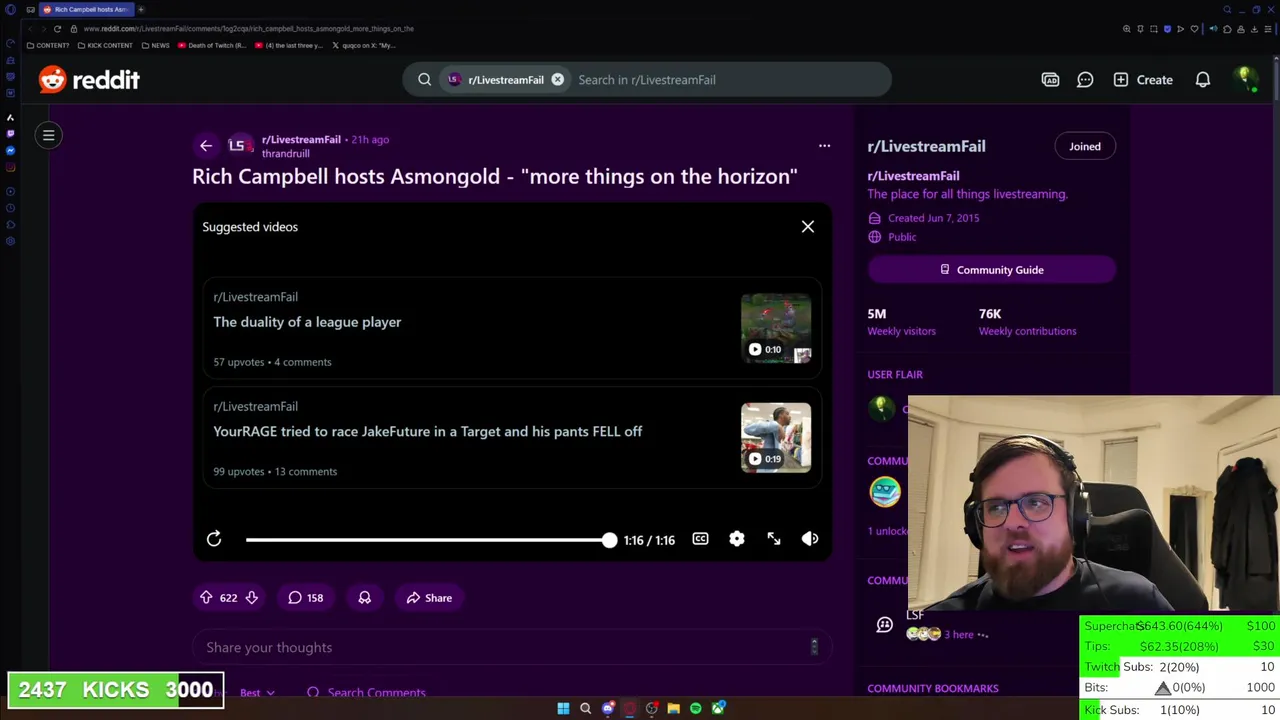1280x720 pixels.
Task: Open Twitch in browser sidebar
Action: (x=10, y=133)
